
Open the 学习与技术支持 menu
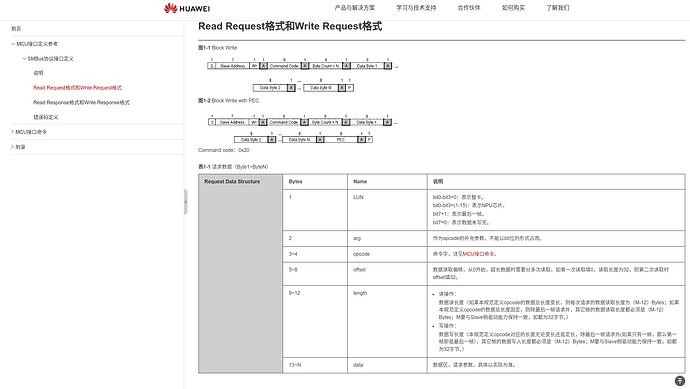pos(416,8)
